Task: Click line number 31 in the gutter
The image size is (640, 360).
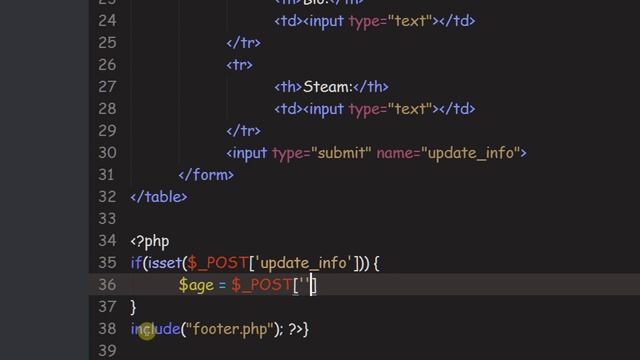Action: (107, 175)
